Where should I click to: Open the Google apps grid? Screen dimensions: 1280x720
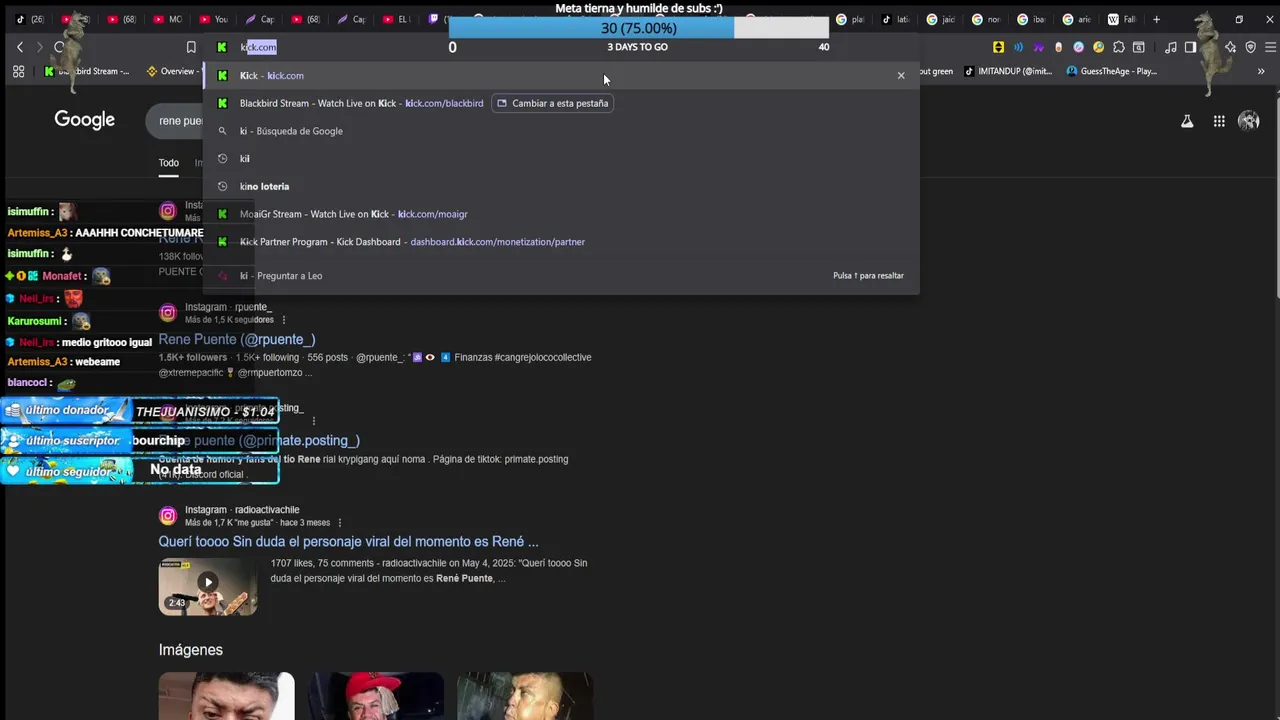(x=1219, y=121)
